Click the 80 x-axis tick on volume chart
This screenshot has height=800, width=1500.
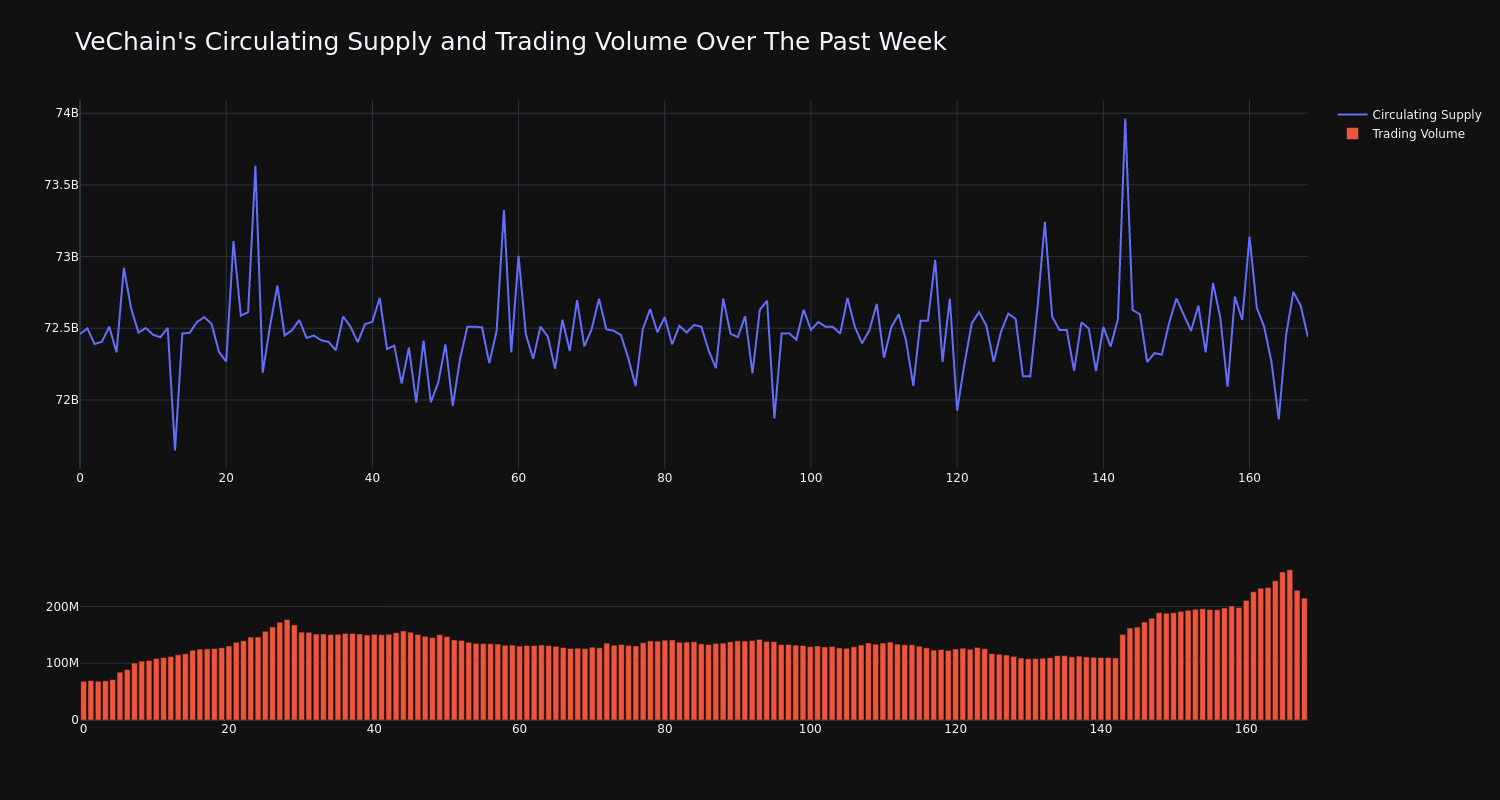tap(665, 729)
